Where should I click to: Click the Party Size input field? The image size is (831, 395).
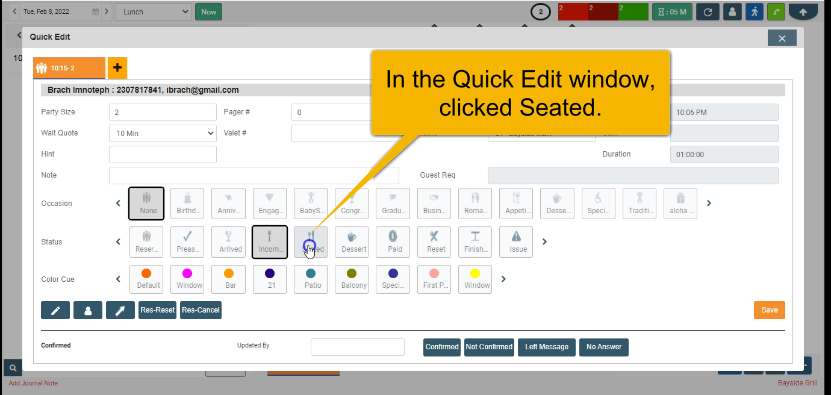[163, 112]
